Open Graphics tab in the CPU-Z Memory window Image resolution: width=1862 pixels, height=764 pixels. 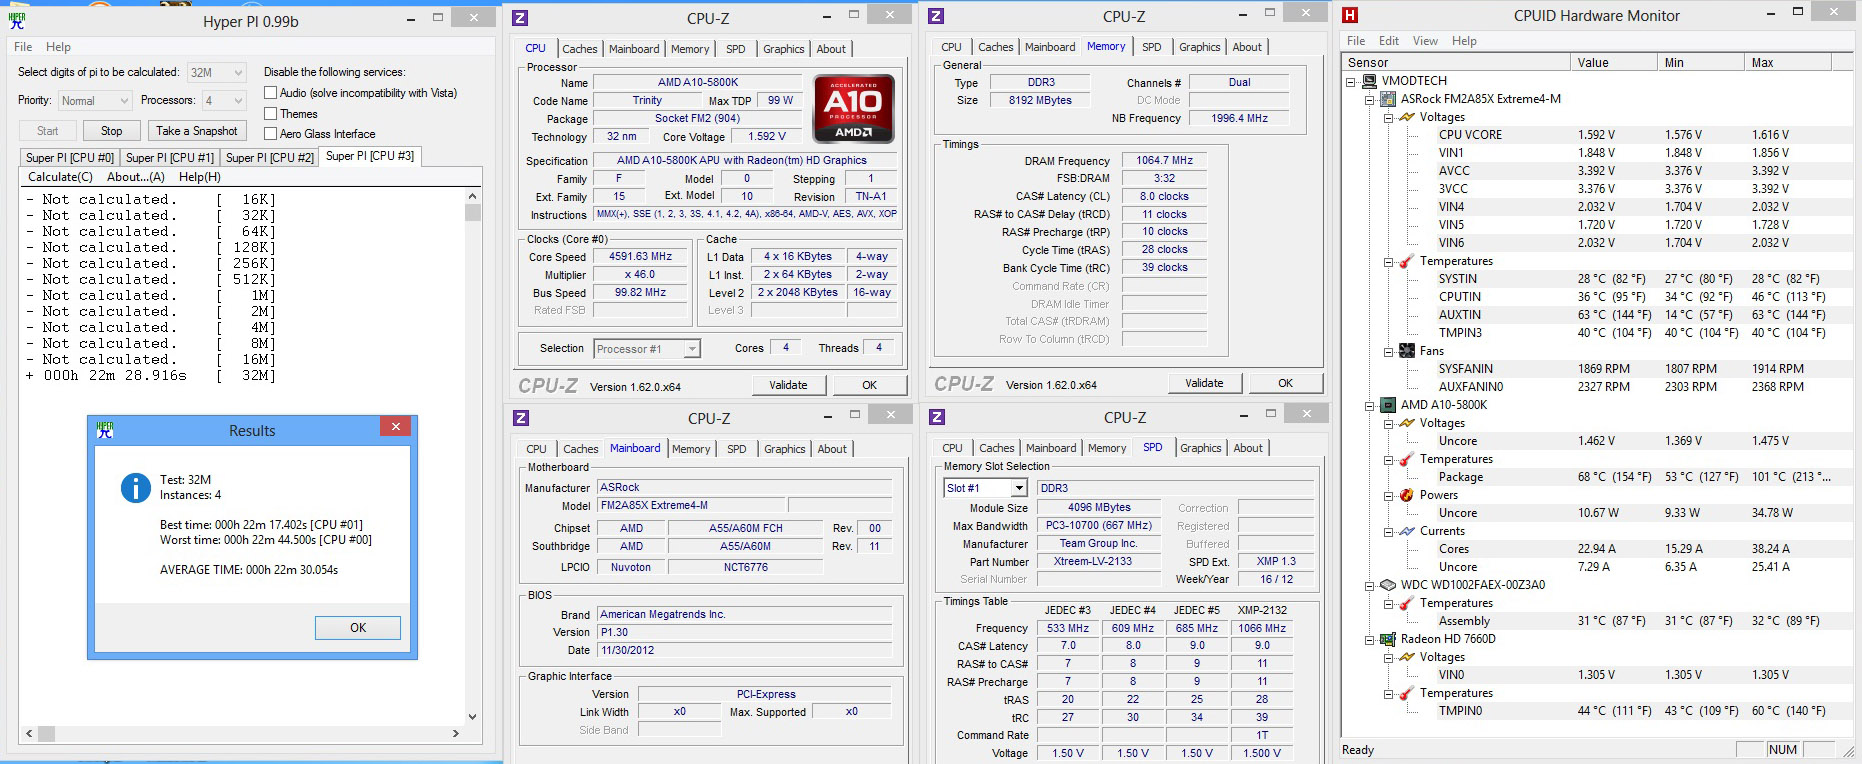(1199, 47)
